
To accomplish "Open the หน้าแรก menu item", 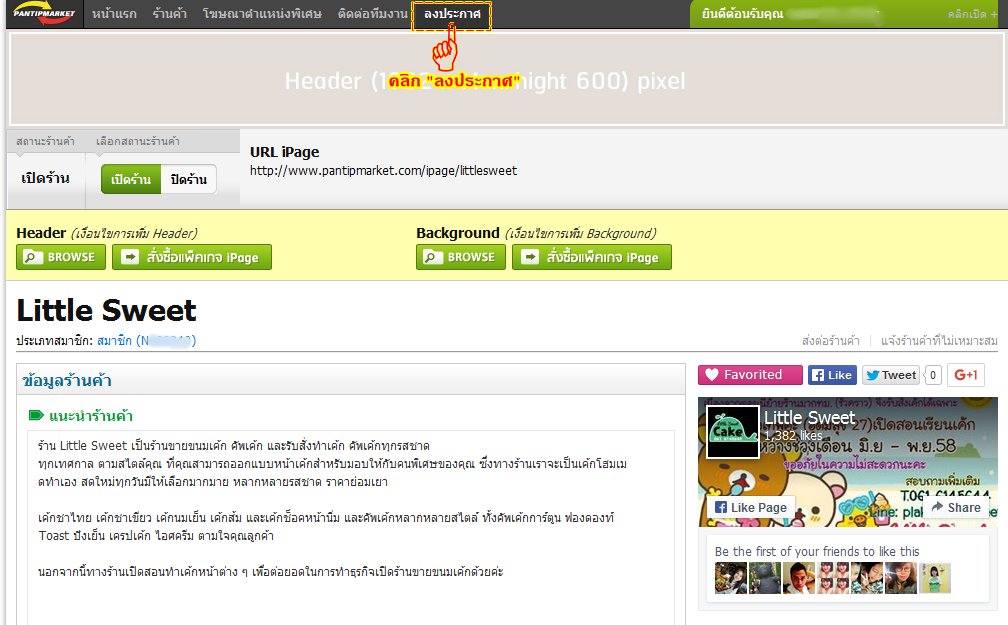I will point(114,14).
